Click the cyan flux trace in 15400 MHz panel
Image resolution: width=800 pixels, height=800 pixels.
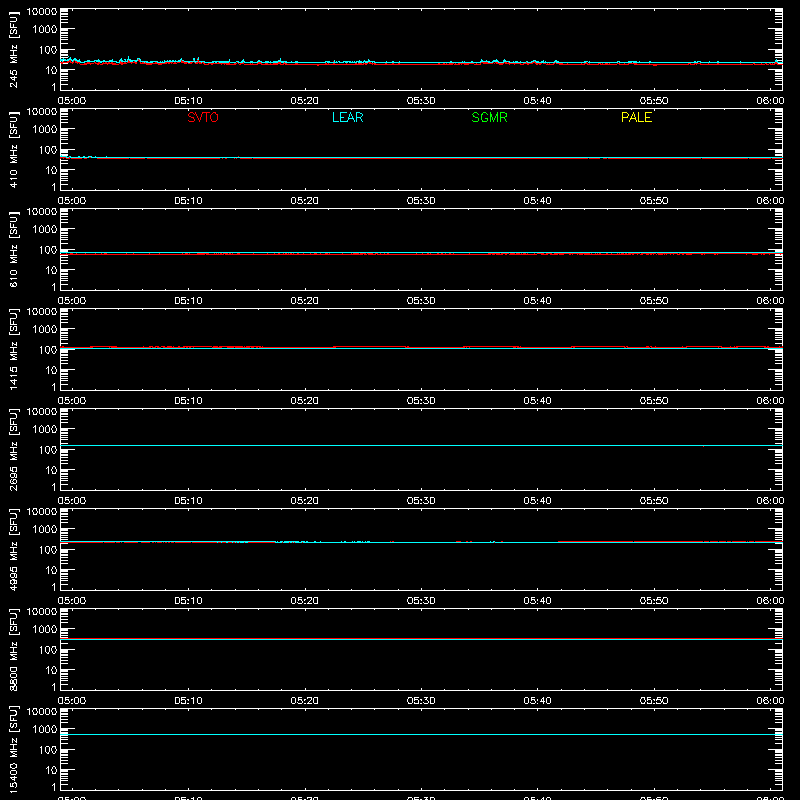pyautogui.click(x=421, y=734)
